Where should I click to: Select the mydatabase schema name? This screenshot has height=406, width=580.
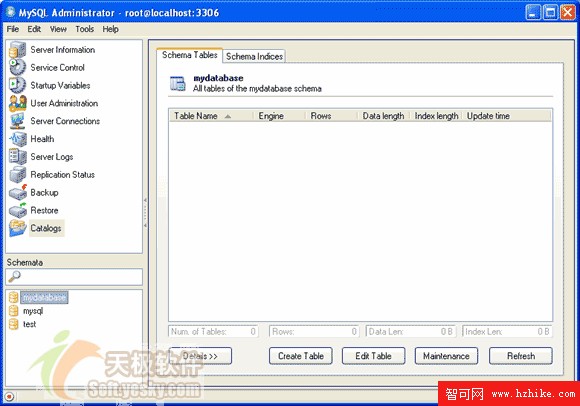(44, 297)
